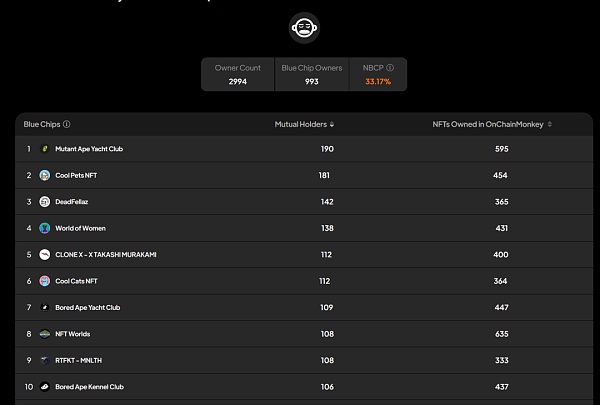Click the World of Women icon
Screen dimensions: 600x405
[45, 228]
